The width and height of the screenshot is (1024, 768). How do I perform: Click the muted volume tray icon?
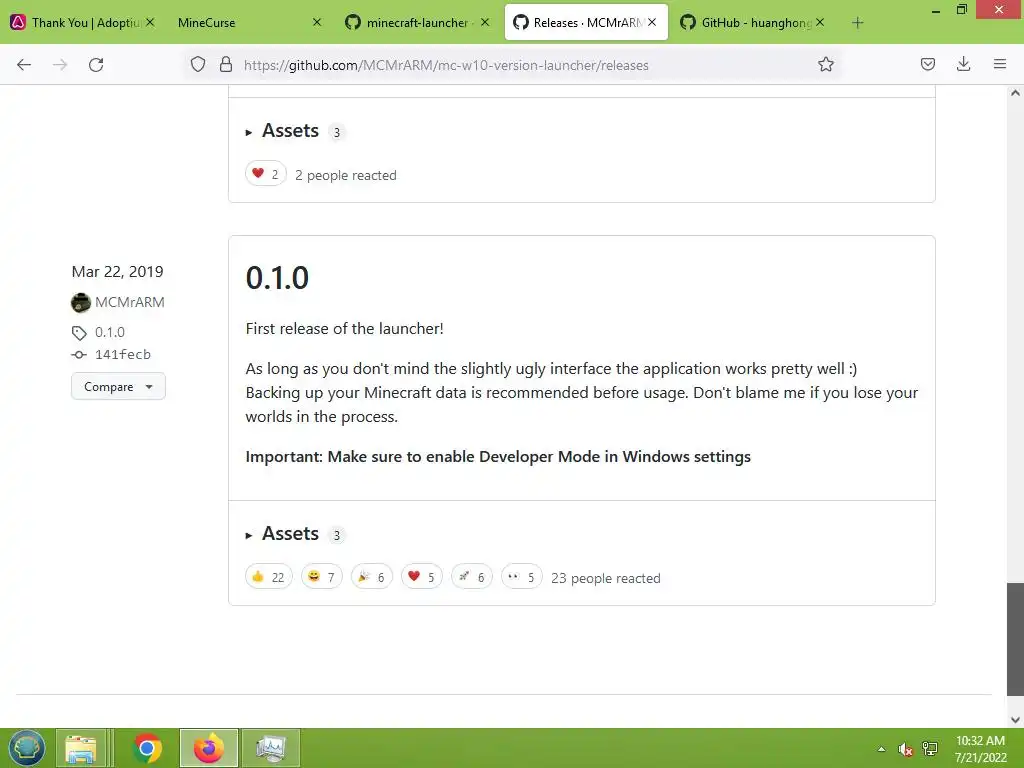905,749
